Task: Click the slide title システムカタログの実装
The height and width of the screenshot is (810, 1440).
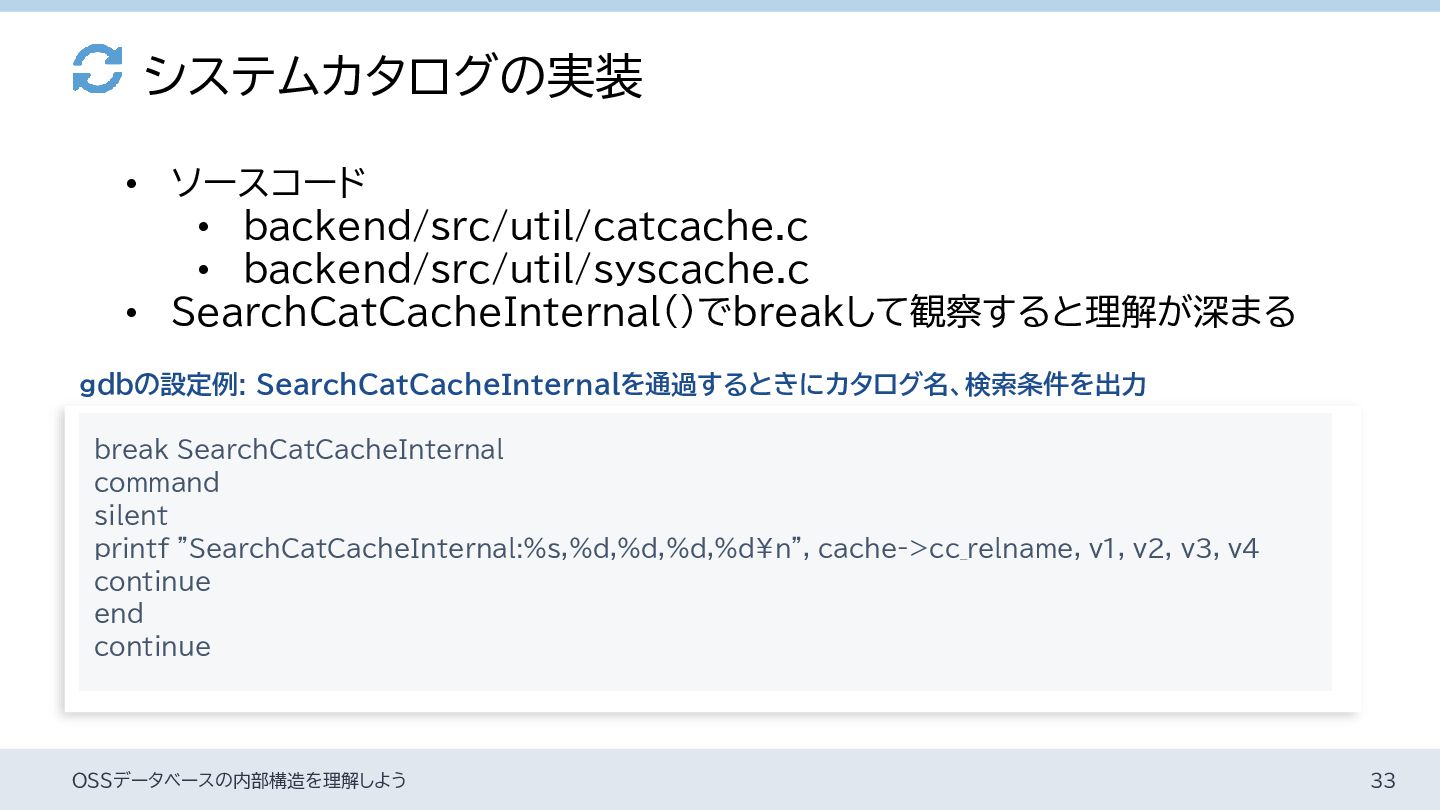Action: pos(392,76)
